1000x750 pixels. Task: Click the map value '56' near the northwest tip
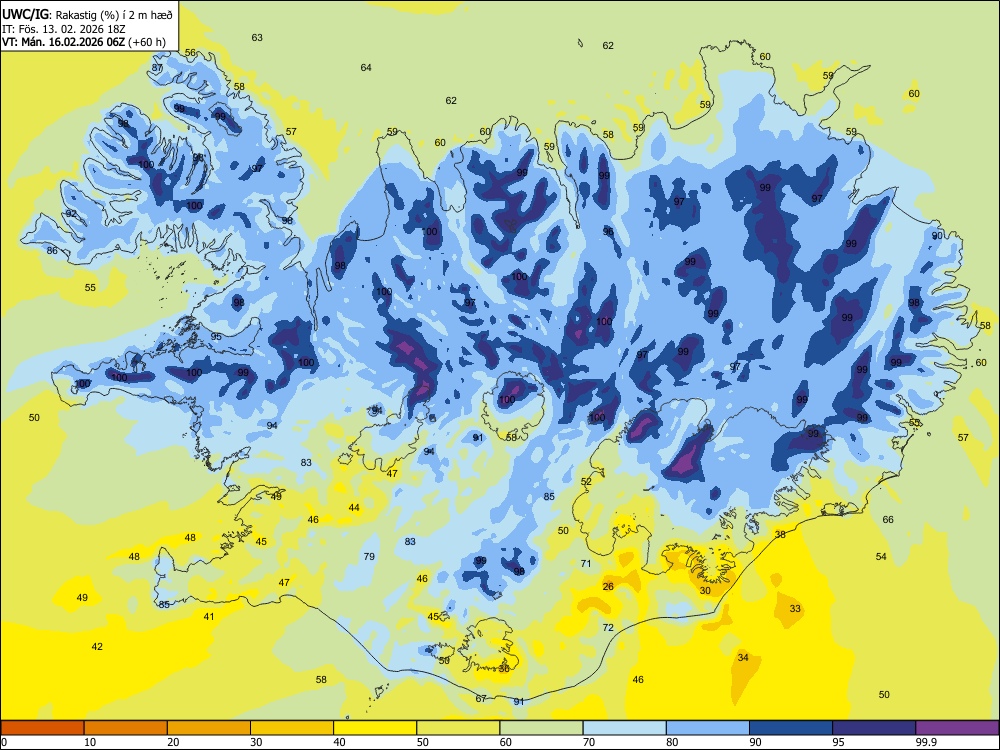click(x=190, y=53)
